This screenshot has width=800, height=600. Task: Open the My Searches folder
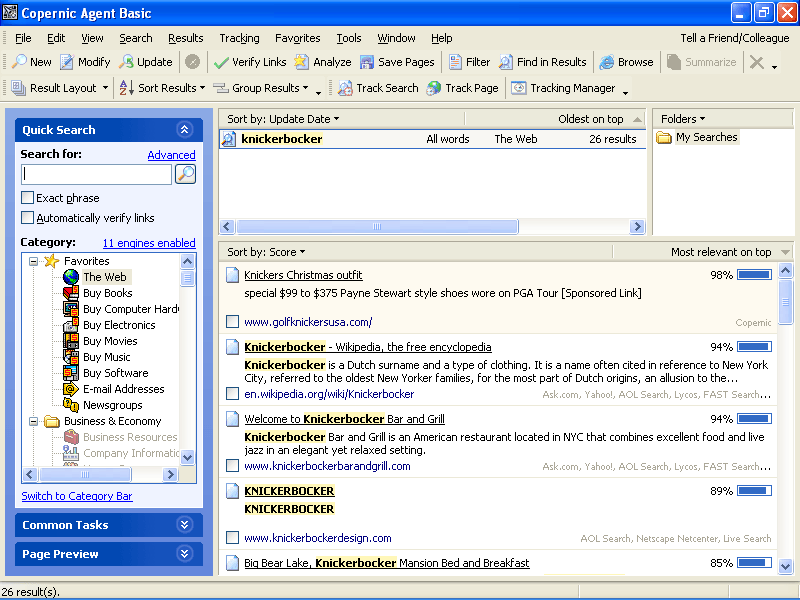coord(707,137)
